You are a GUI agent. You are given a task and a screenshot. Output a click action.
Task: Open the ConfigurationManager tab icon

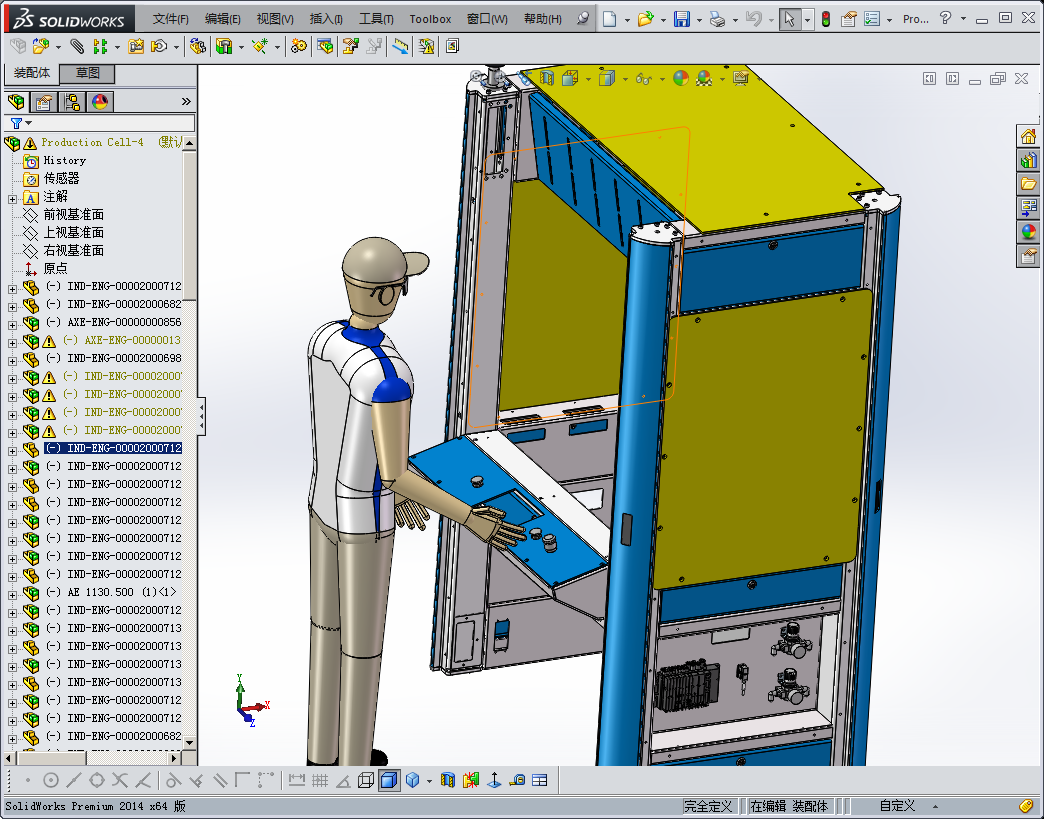coord(72,102)
